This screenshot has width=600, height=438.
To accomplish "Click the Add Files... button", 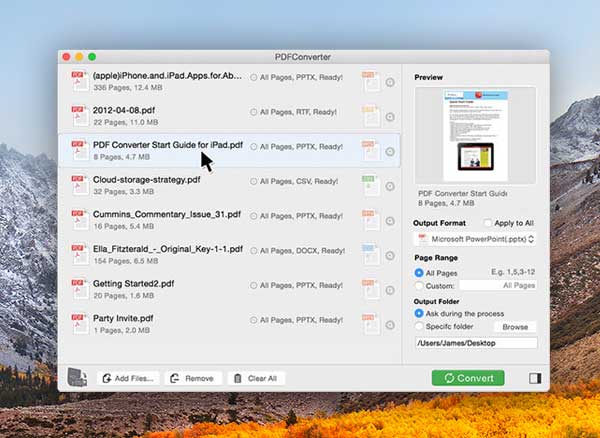I will click(x=128, y=378).
